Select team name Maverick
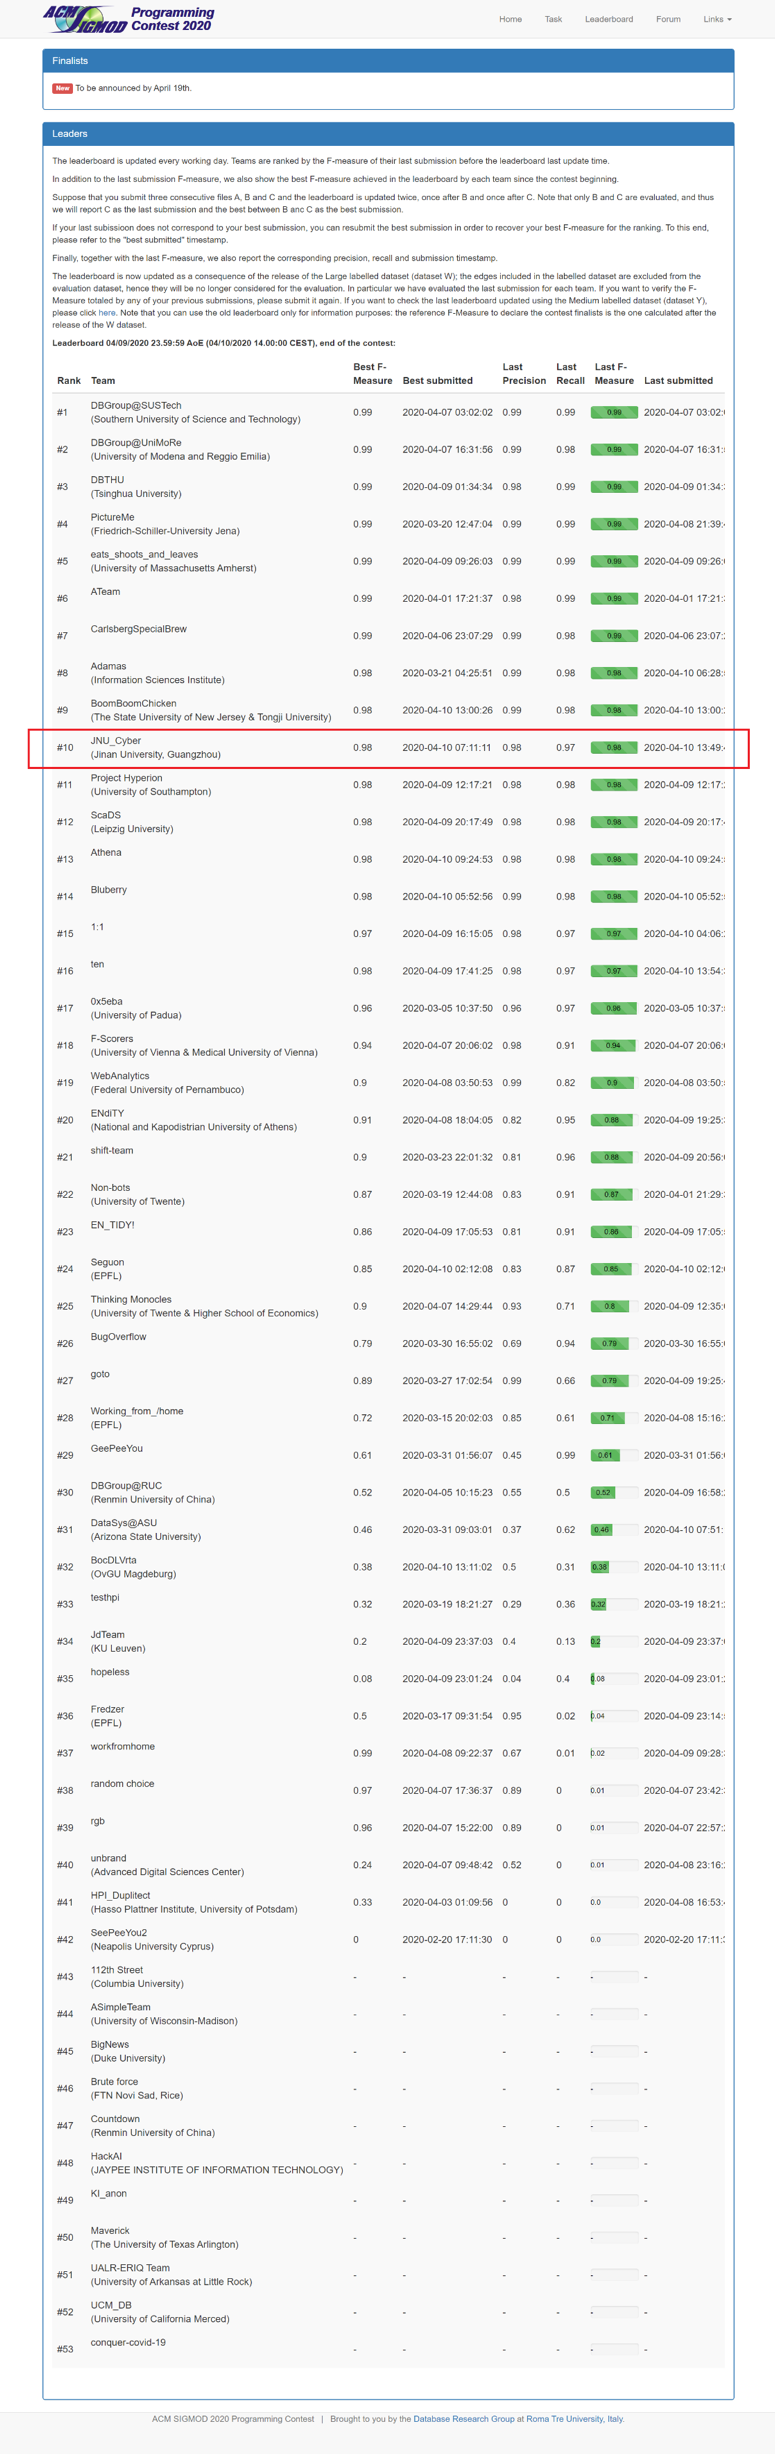 (x=110, y=2230)
